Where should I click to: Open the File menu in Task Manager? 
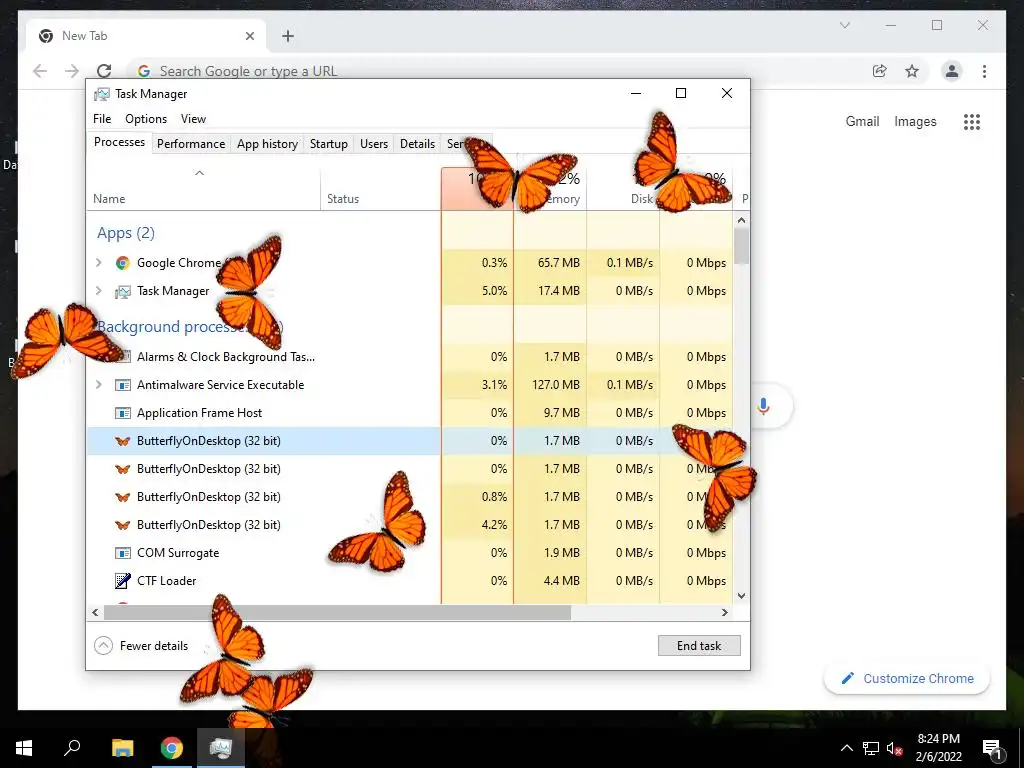point(102,119)
